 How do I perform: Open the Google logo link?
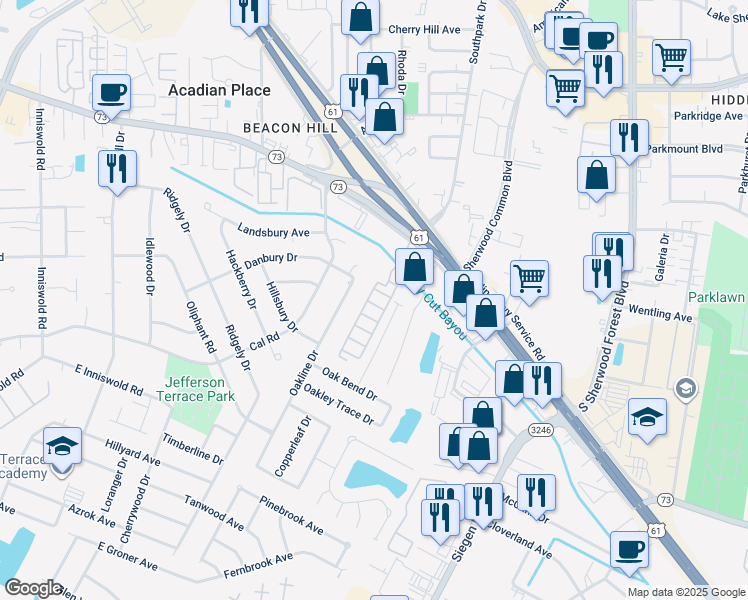tap(33, 588)
